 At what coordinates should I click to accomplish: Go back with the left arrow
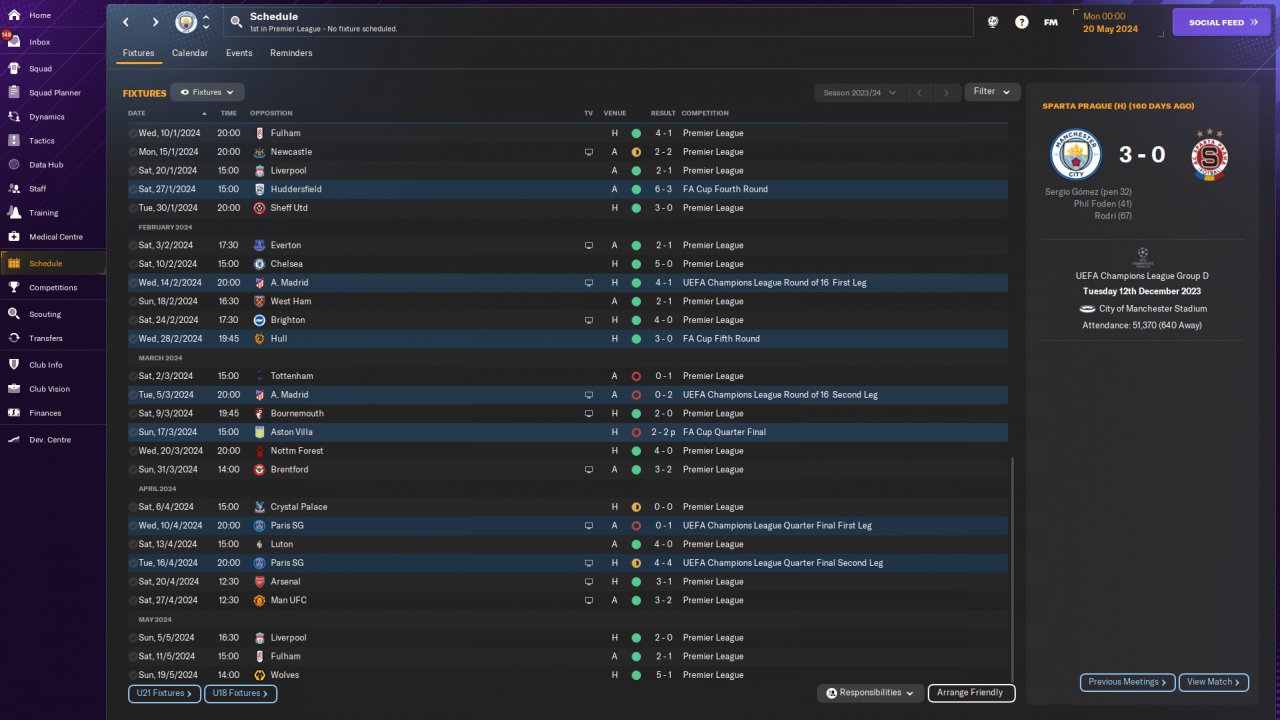tap(126, 22)
